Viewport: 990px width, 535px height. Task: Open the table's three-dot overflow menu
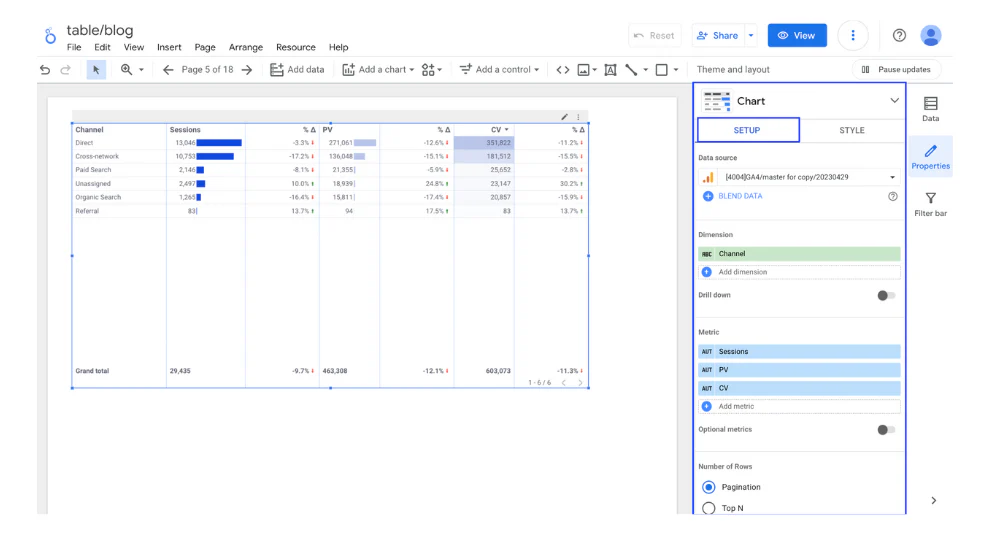[578, 117]
